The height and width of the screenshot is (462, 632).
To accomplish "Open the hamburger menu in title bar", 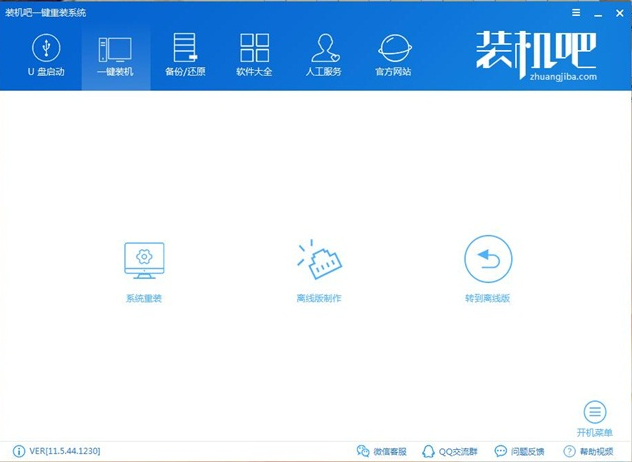I will pyautogui.click(x=576, y=13).
